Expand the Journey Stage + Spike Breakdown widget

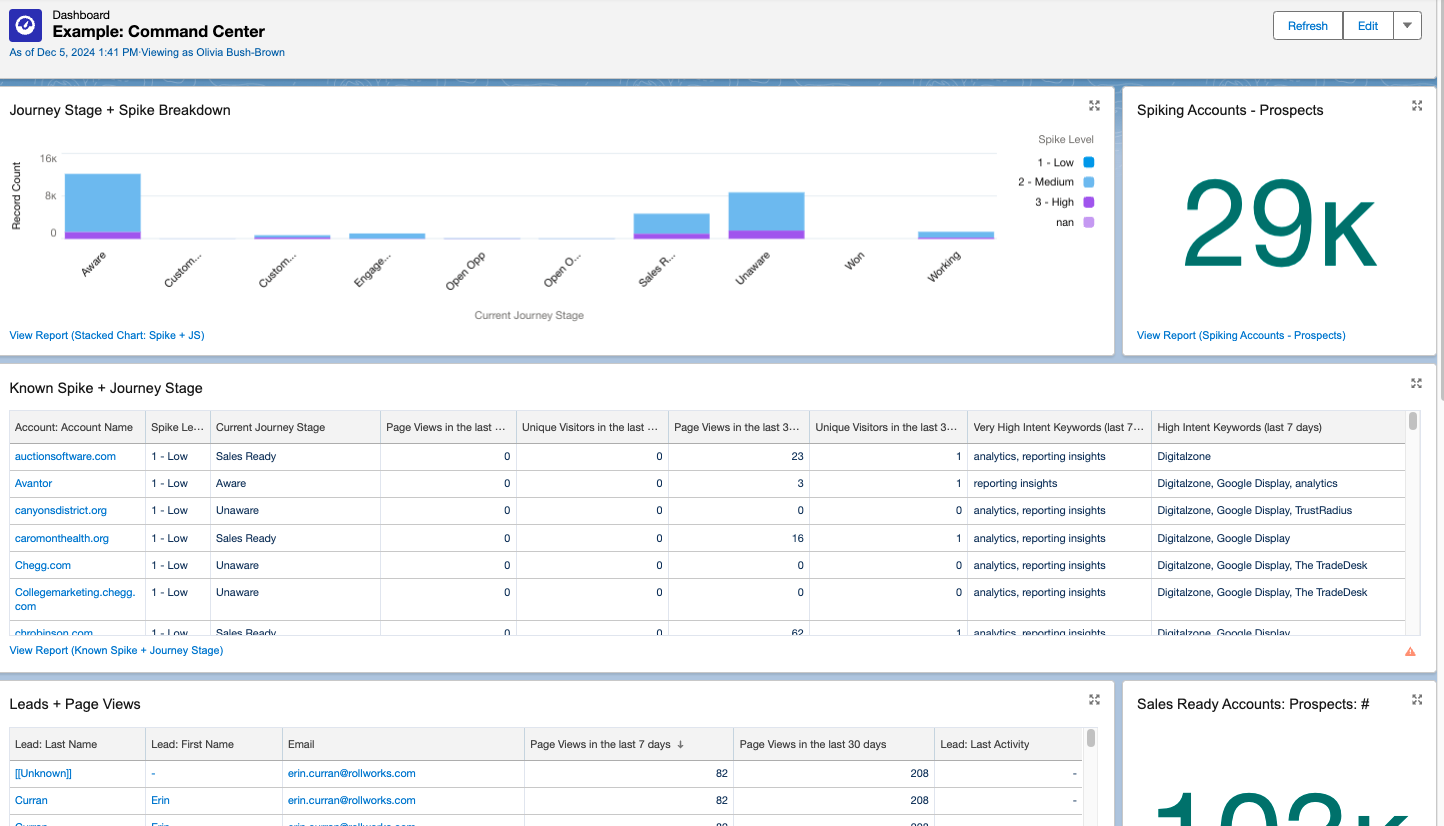click(x=1094, y=106)
